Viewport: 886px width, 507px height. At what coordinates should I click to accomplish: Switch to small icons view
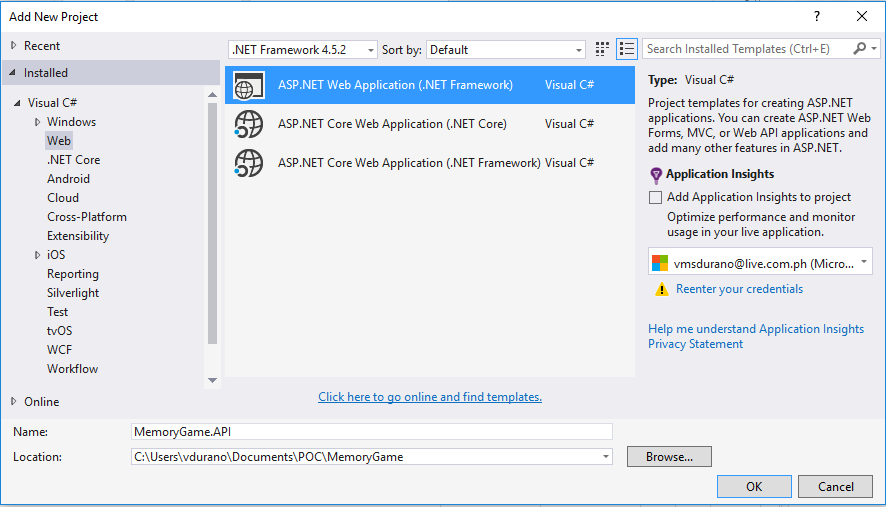(x=602, y=49)
